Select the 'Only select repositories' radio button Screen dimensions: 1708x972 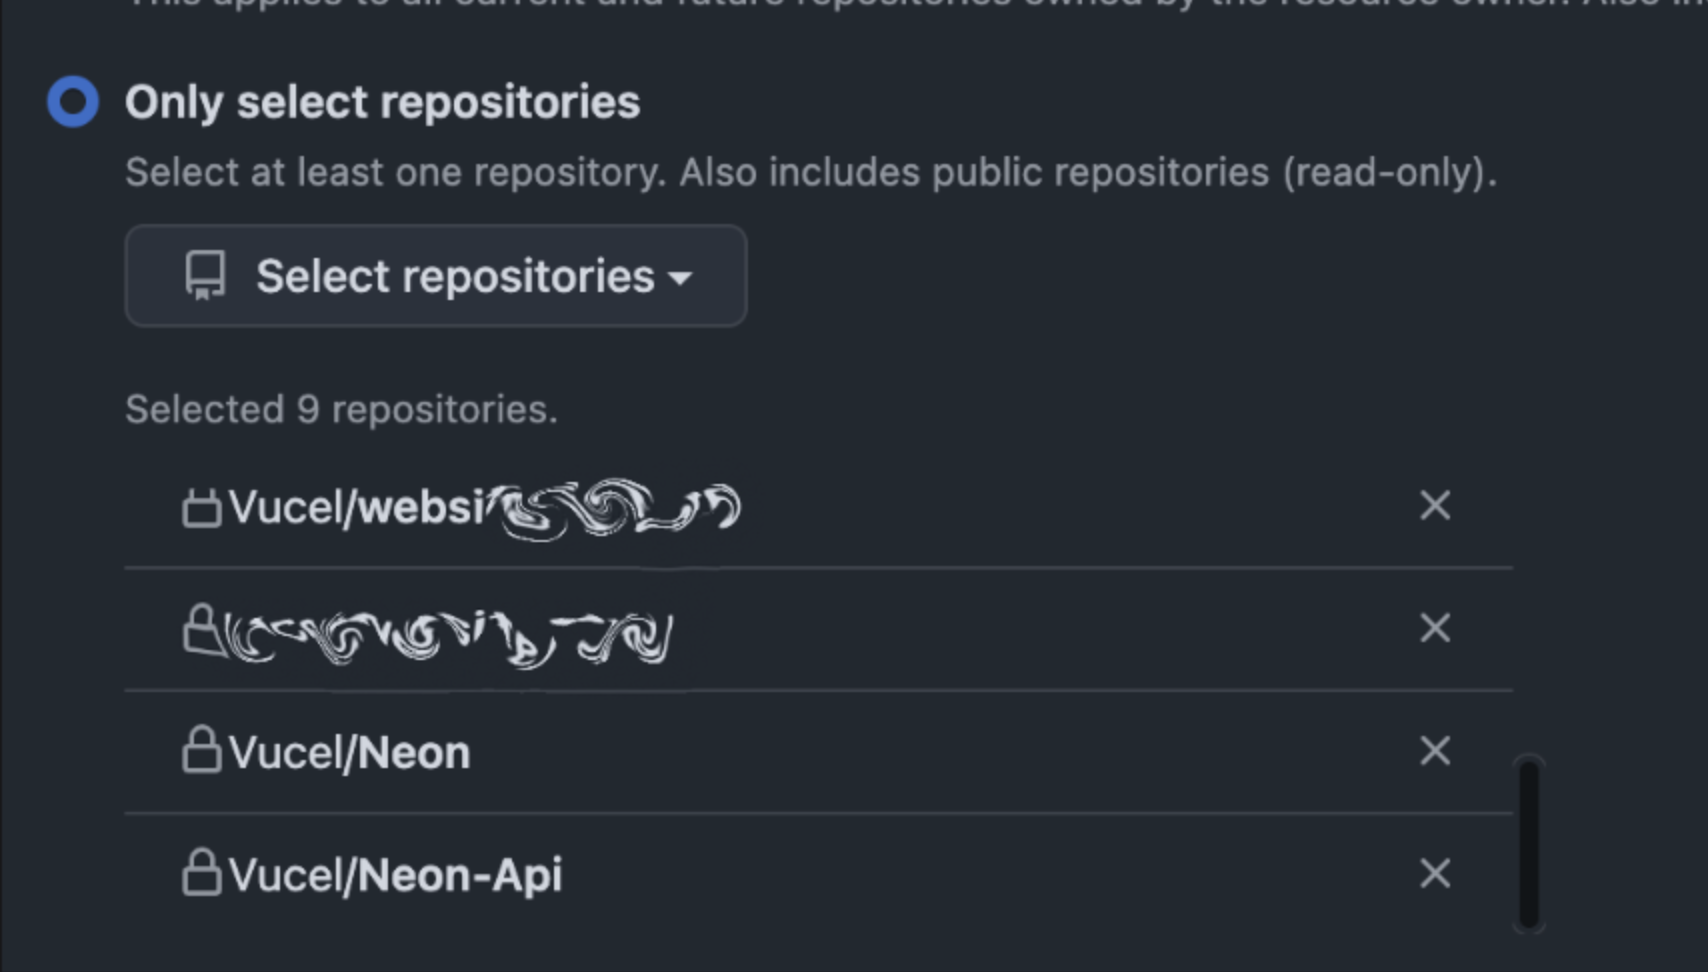73,102
